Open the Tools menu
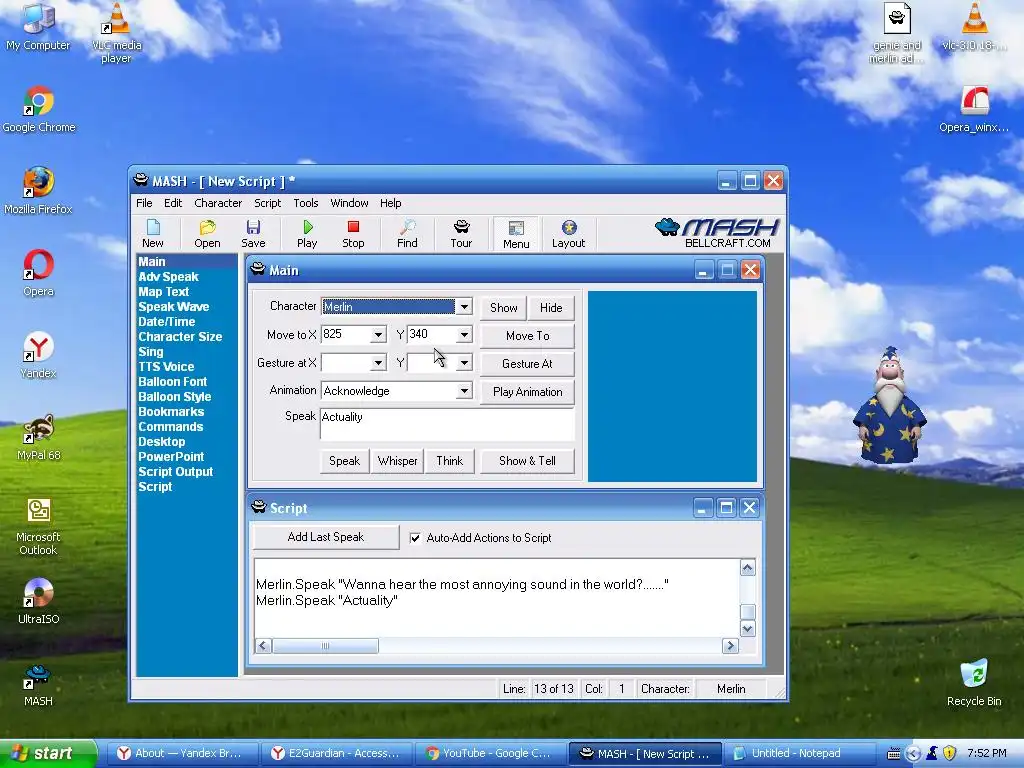1024x768 pixels. tap(306, 203)
